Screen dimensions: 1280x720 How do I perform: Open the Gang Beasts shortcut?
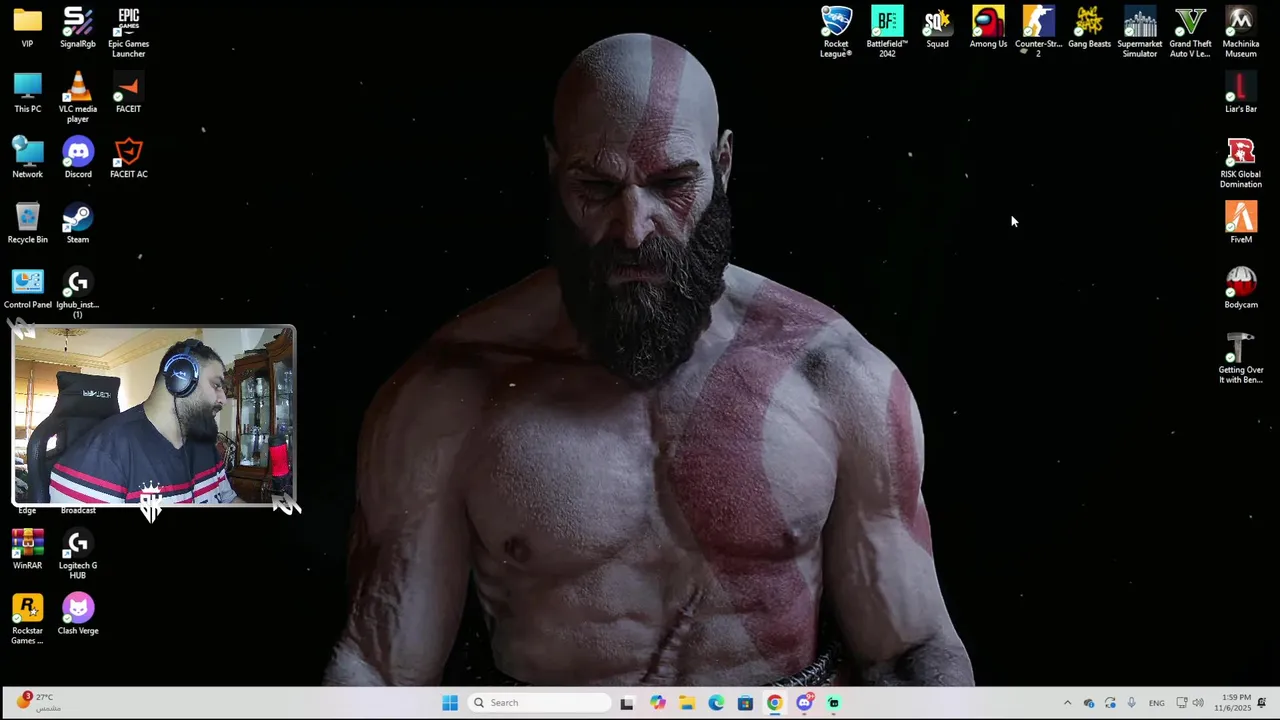(x=1089, y=28)
